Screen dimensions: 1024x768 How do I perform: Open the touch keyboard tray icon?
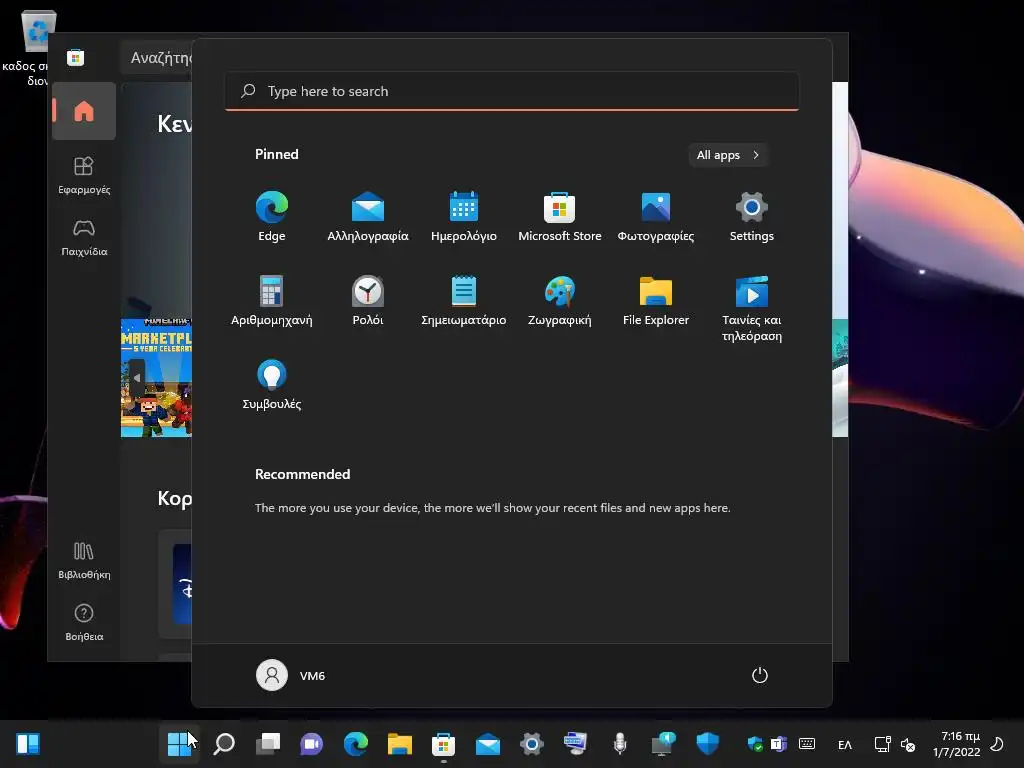tap(807, 744)
